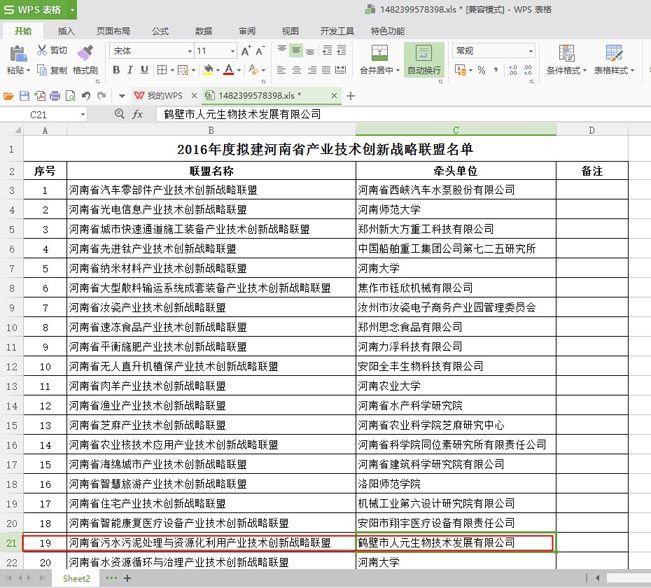Open the font name dropdown showing 宋体
The width and height of the screenshot is (651, 588).
[150, 51]
